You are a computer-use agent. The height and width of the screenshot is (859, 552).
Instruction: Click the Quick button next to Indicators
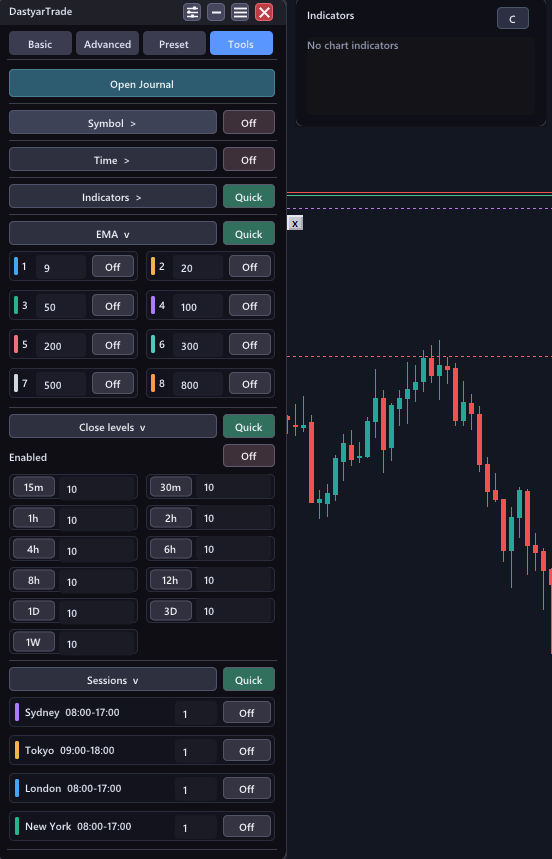(x=249, y=197)
